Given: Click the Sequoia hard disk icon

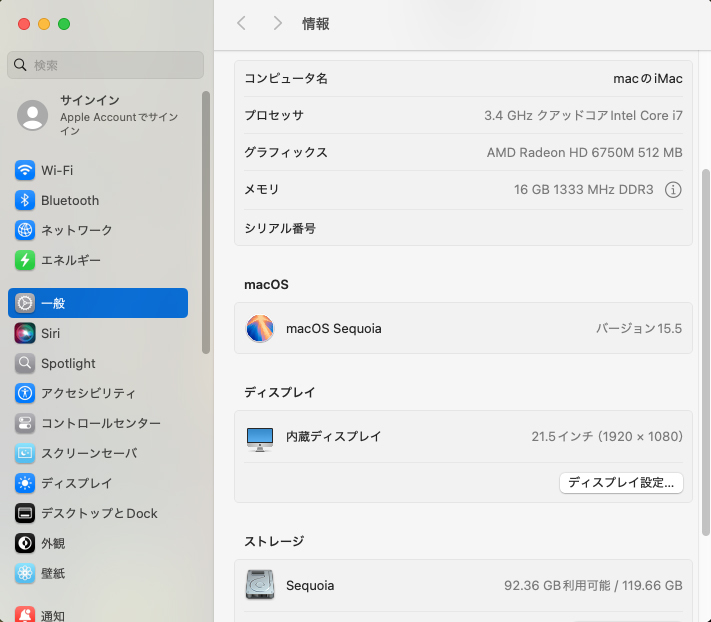Looking at the screenshot, I should [260, 585].
